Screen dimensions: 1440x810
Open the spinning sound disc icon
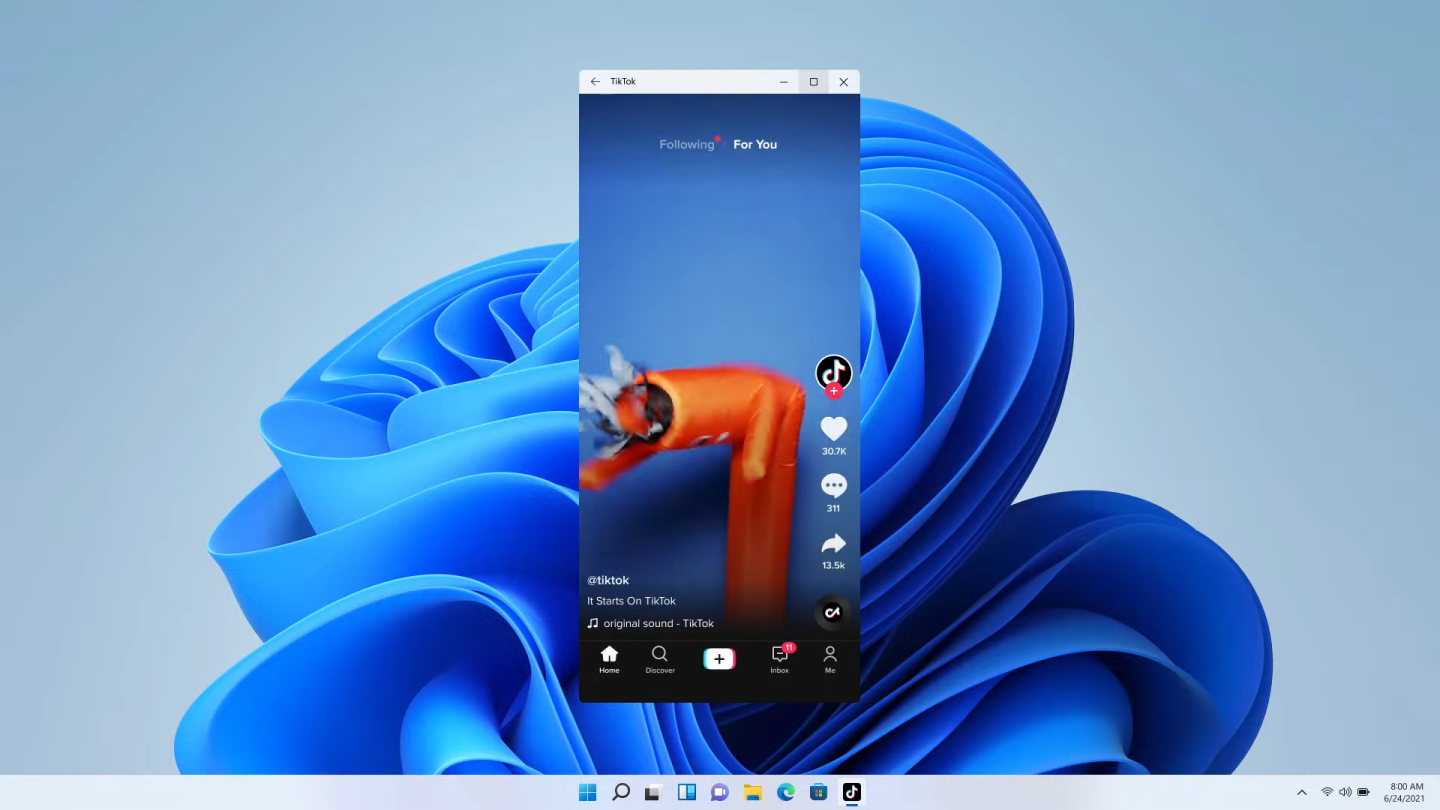click(832, 613)
